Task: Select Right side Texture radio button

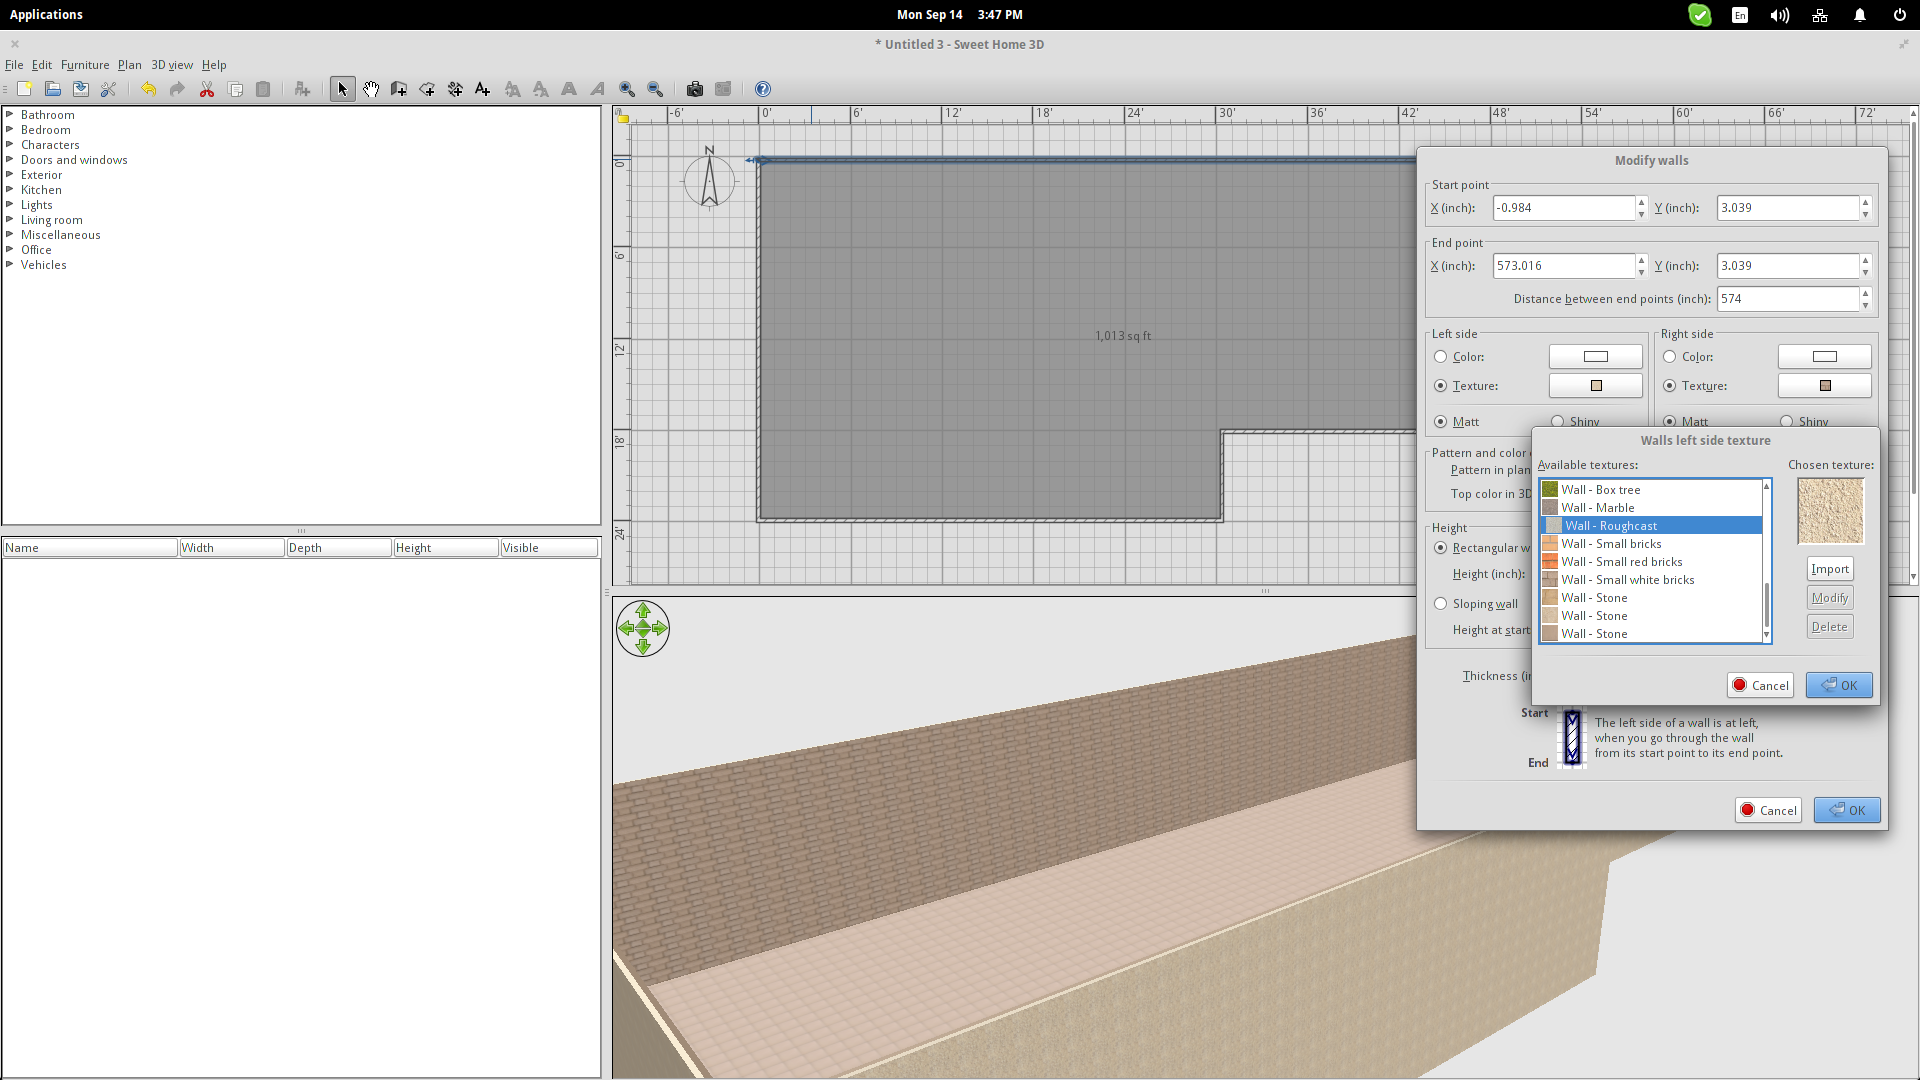Action: pyautogui.click(x=1670, y=386)
